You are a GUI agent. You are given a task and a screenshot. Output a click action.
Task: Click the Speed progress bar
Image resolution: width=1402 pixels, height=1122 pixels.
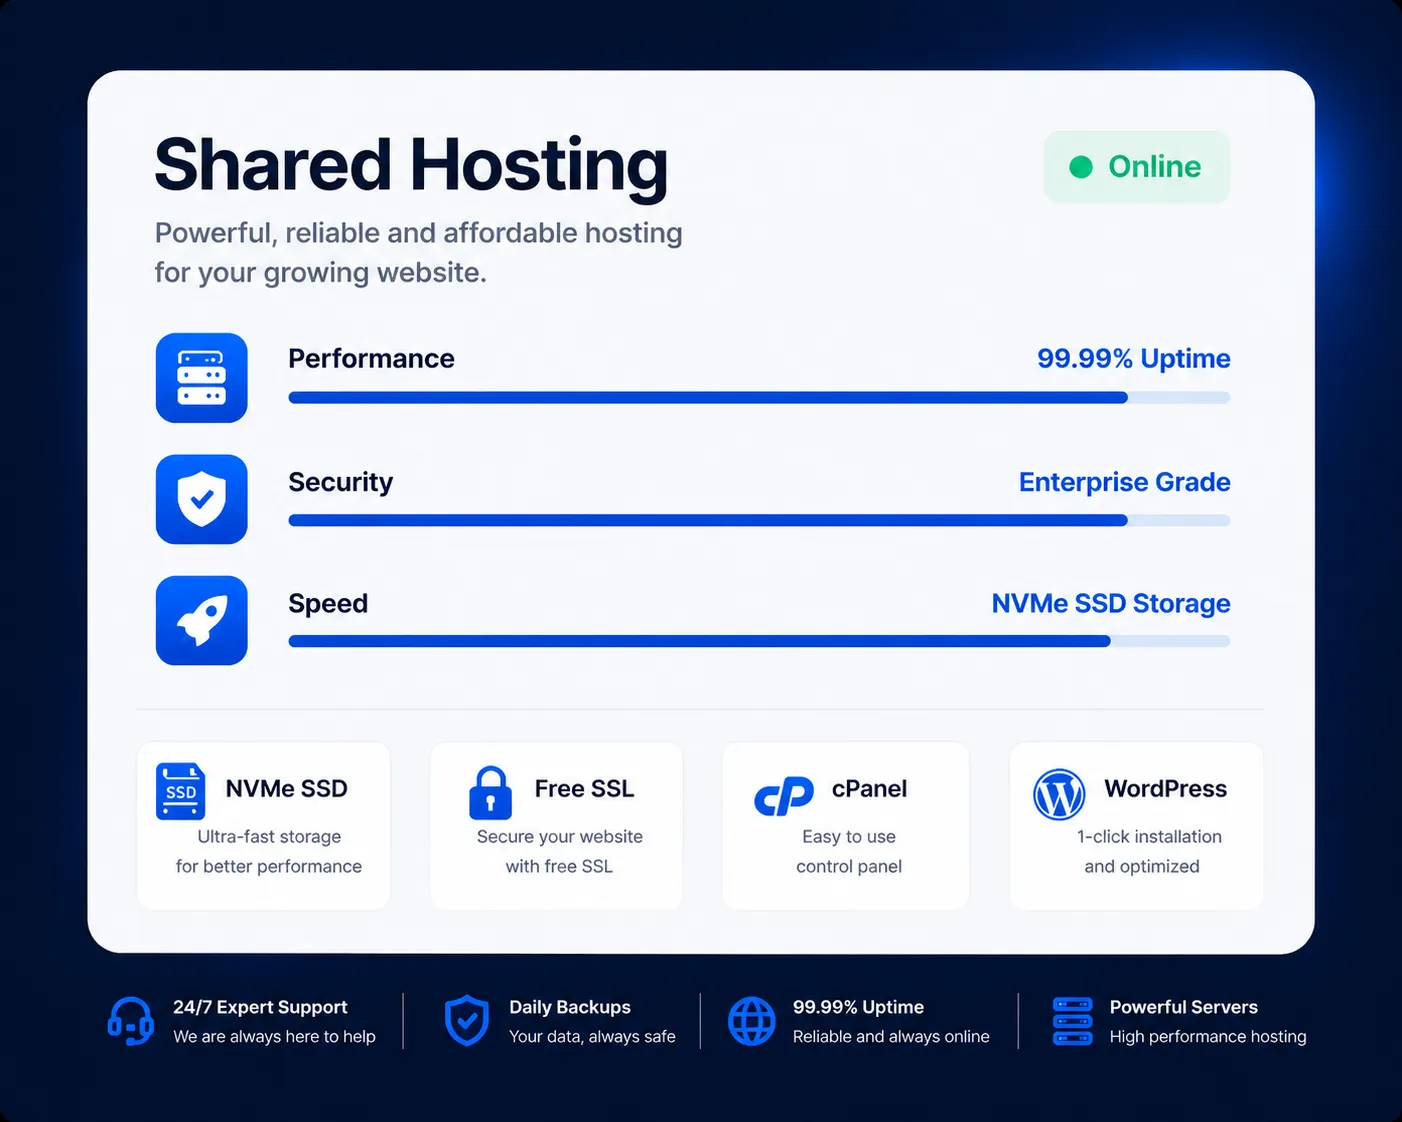pos(759,641)
